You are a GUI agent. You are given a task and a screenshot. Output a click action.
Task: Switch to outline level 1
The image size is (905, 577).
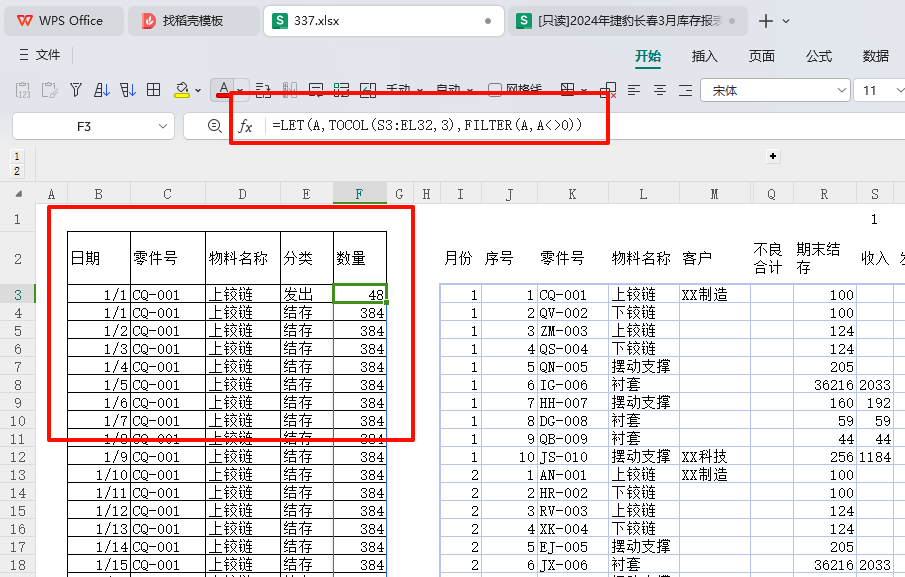[17, 156]
